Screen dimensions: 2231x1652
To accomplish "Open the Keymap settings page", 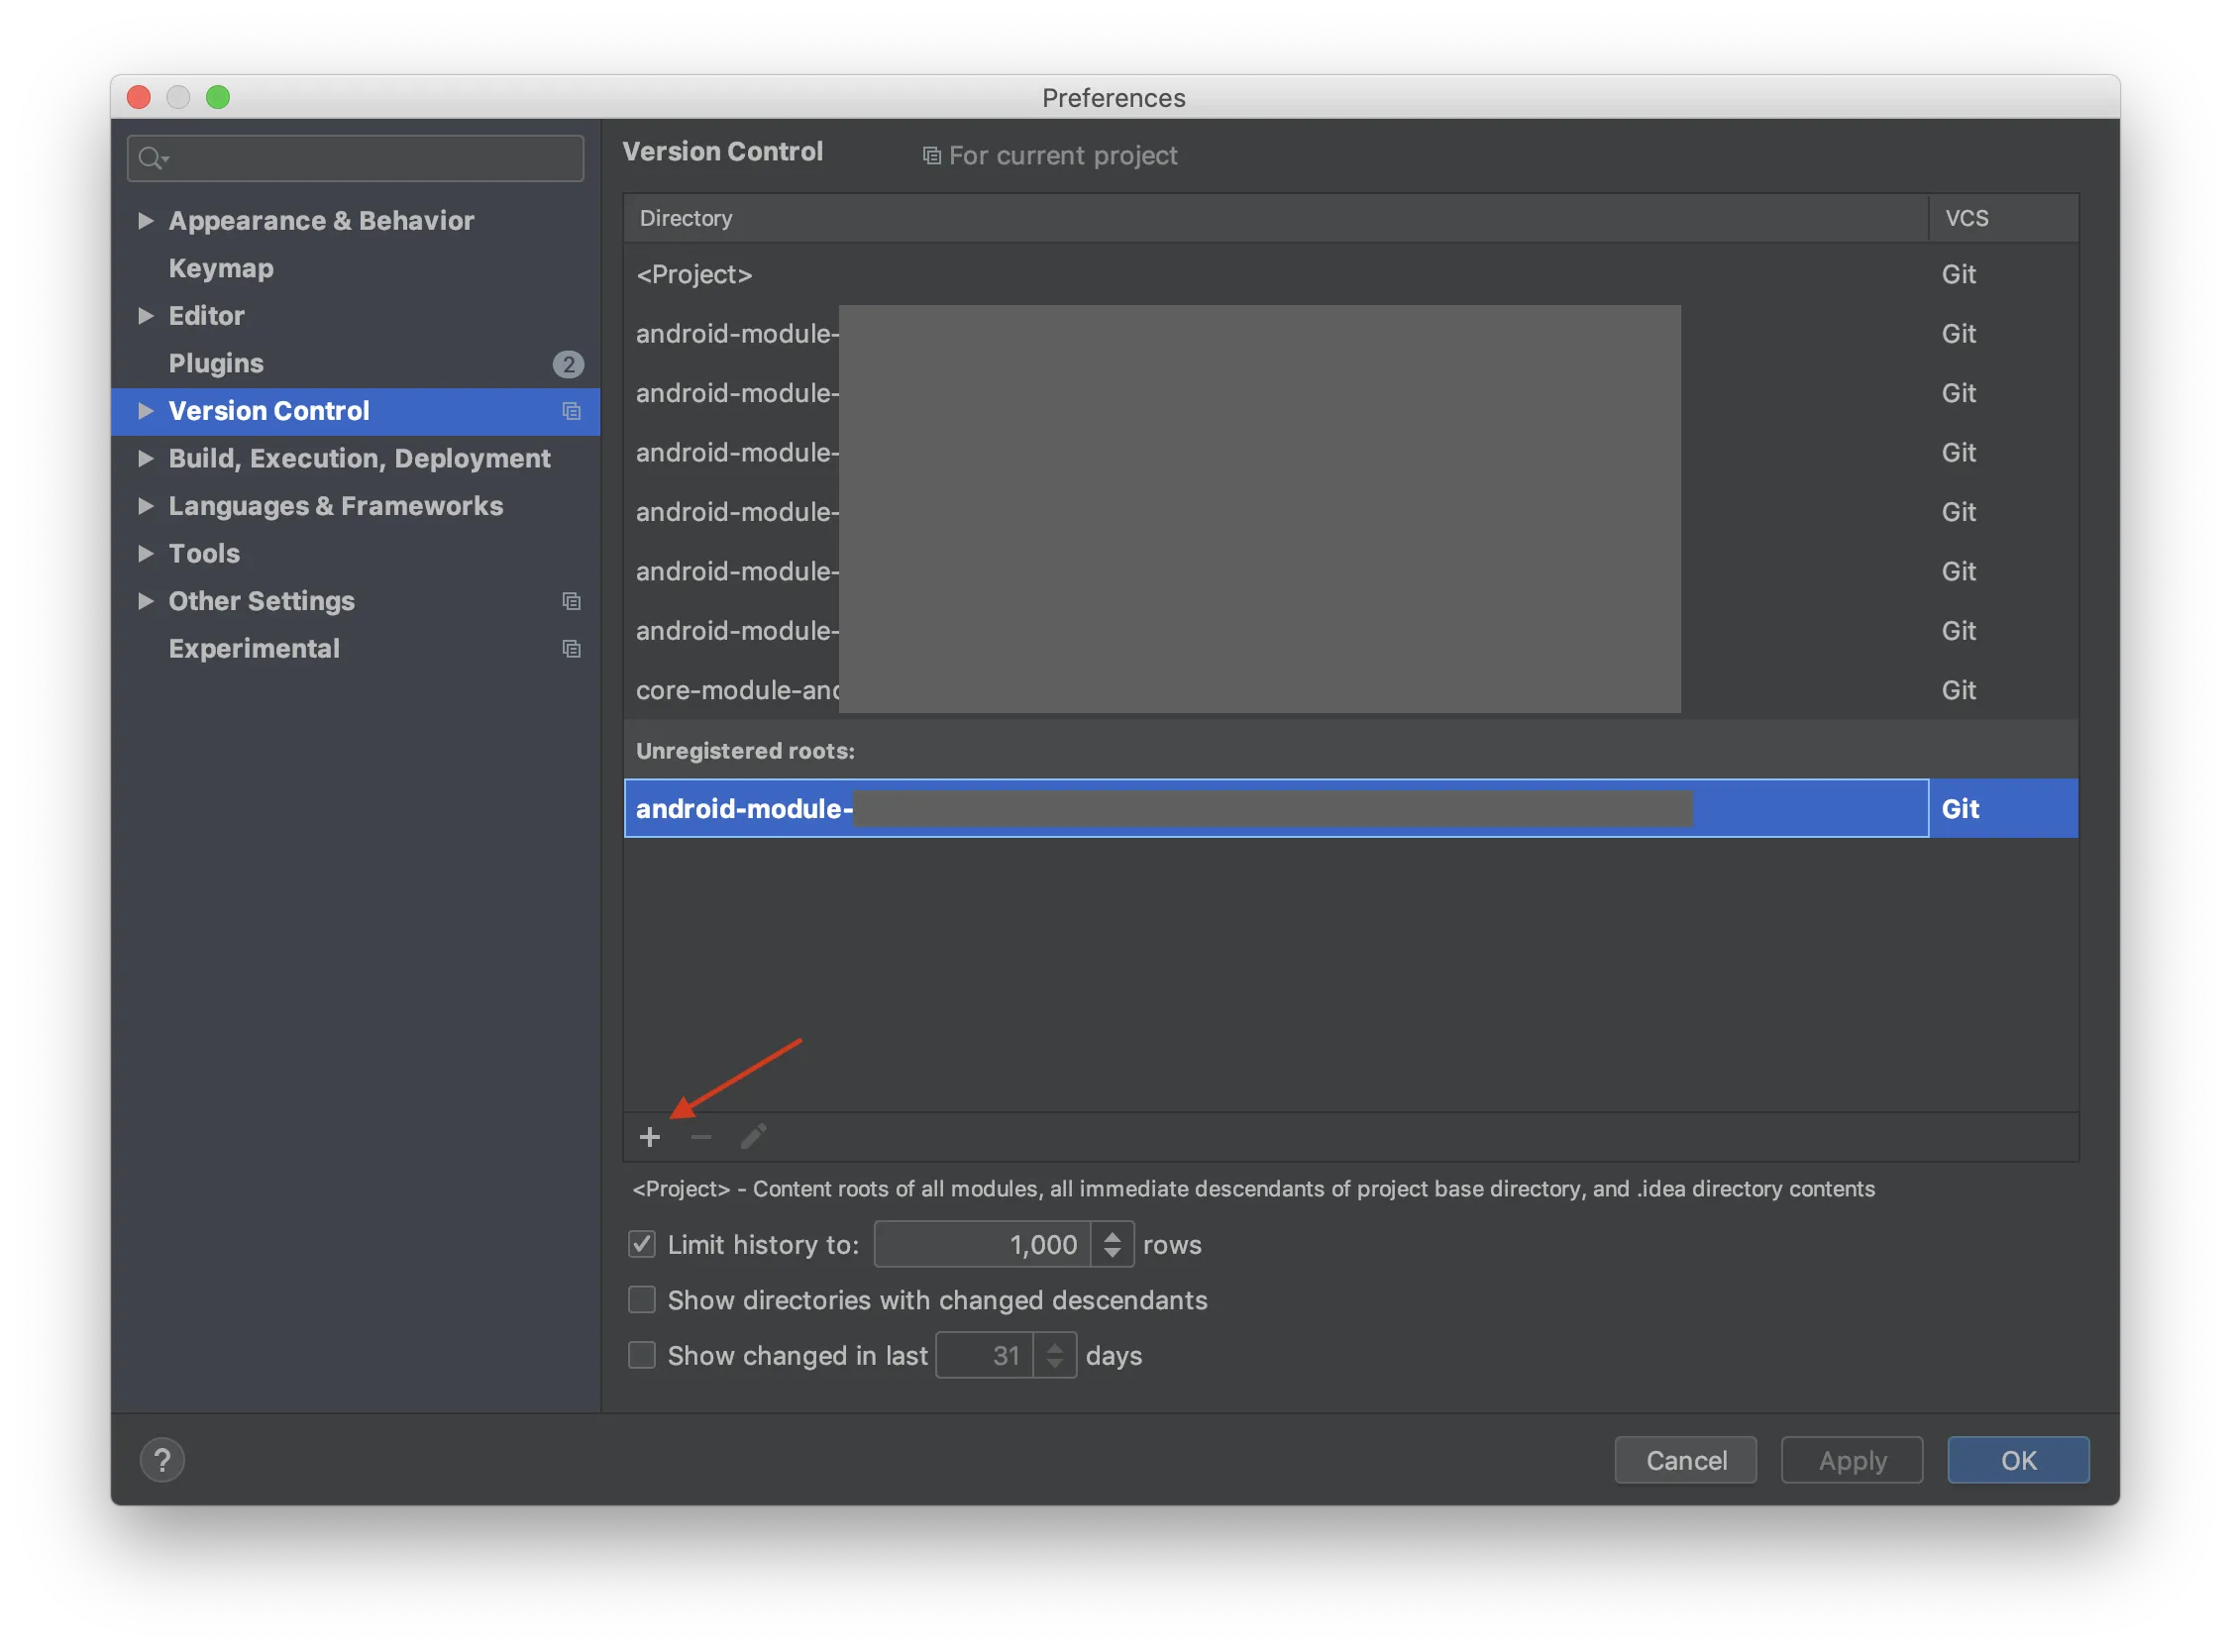I will (x=221, y=268).
